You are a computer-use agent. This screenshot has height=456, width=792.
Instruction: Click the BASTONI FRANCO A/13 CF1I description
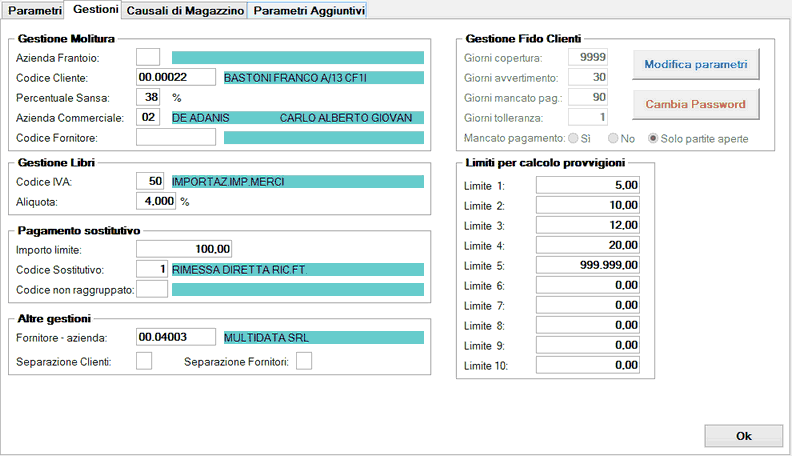(324, 78)
